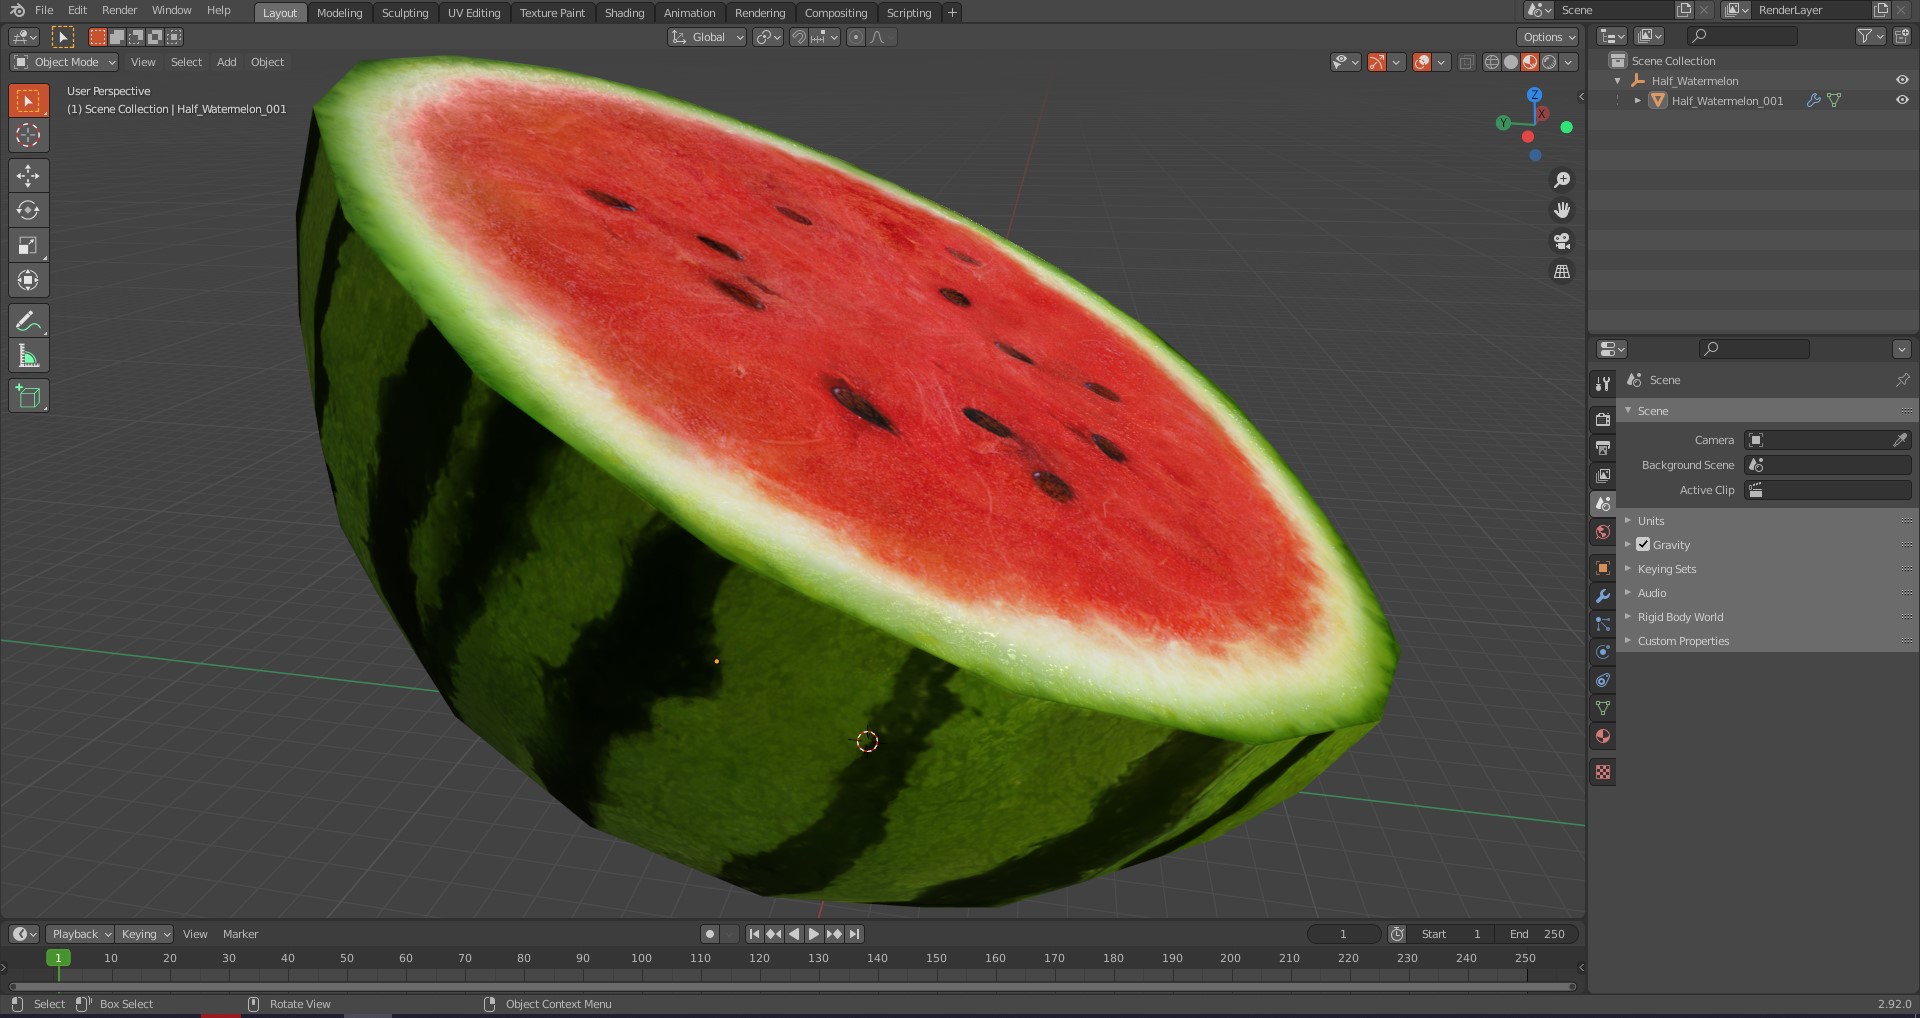This screenshot has width=1920, height=1018.
Task: Toggle viewport overlays
Action: point(1422,62)
